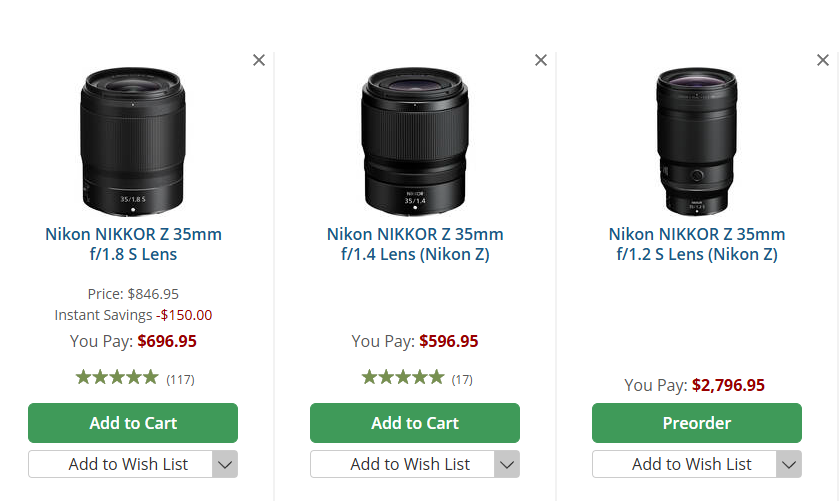Add f/1.8 S lens to Wish List
The width and height of the screenshot is (840, 501).
point(121,464)
